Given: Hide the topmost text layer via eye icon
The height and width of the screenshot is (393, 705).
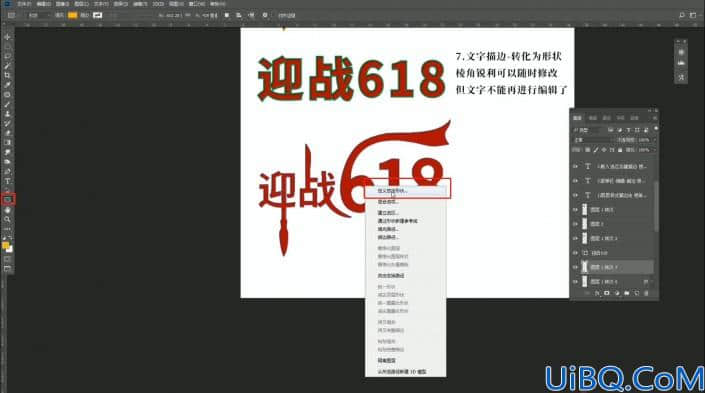Looking at the screenshot, I should click(x=575, y=166).
